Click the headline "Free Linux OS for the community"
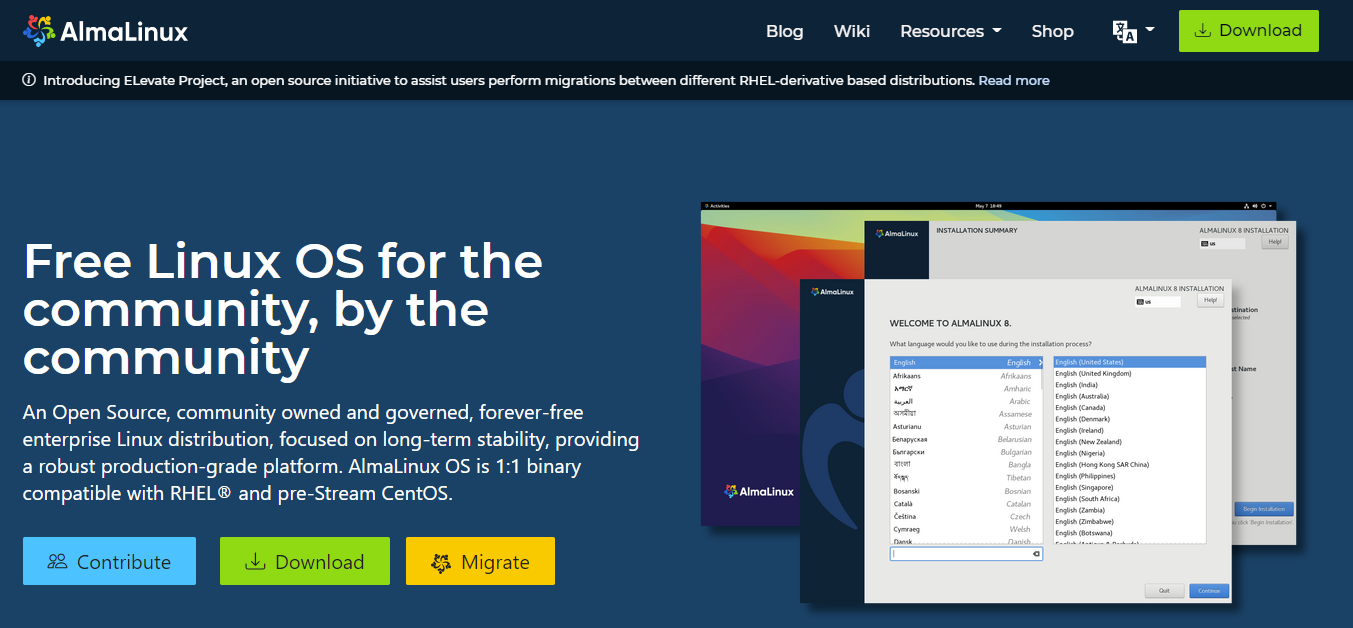Screen dimensions: 1353x628 coord(283,310)
